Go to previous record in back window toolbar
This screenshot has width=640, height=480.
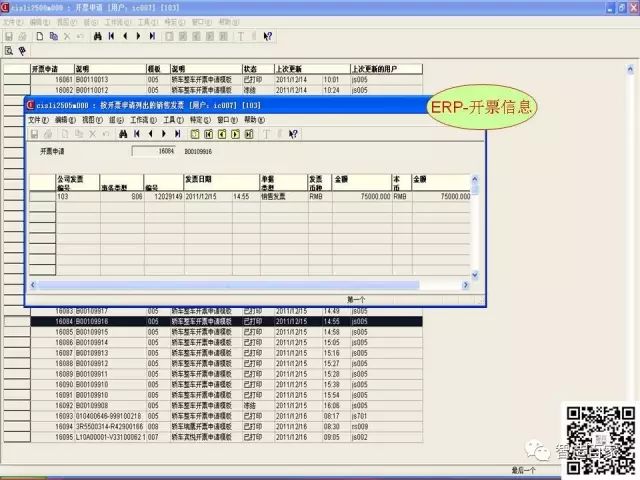(x=125, y=36)
